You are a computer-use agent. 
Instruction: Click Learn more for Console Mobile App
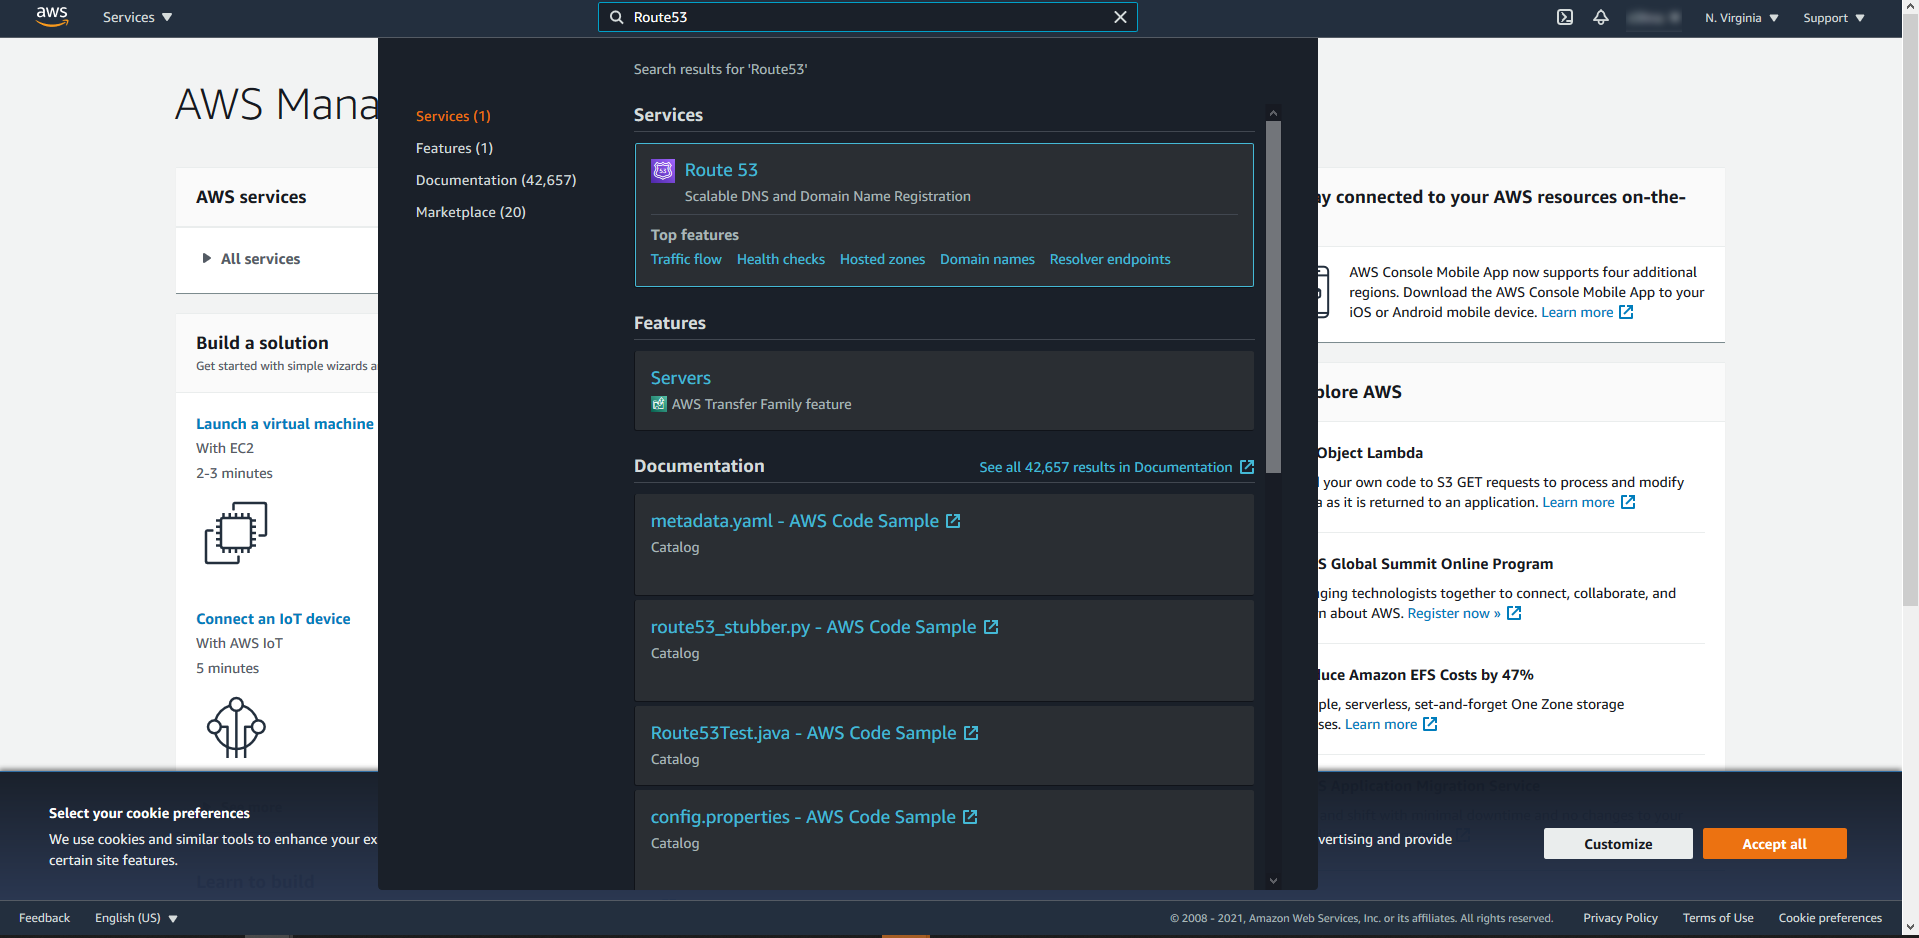(1577, 312)
